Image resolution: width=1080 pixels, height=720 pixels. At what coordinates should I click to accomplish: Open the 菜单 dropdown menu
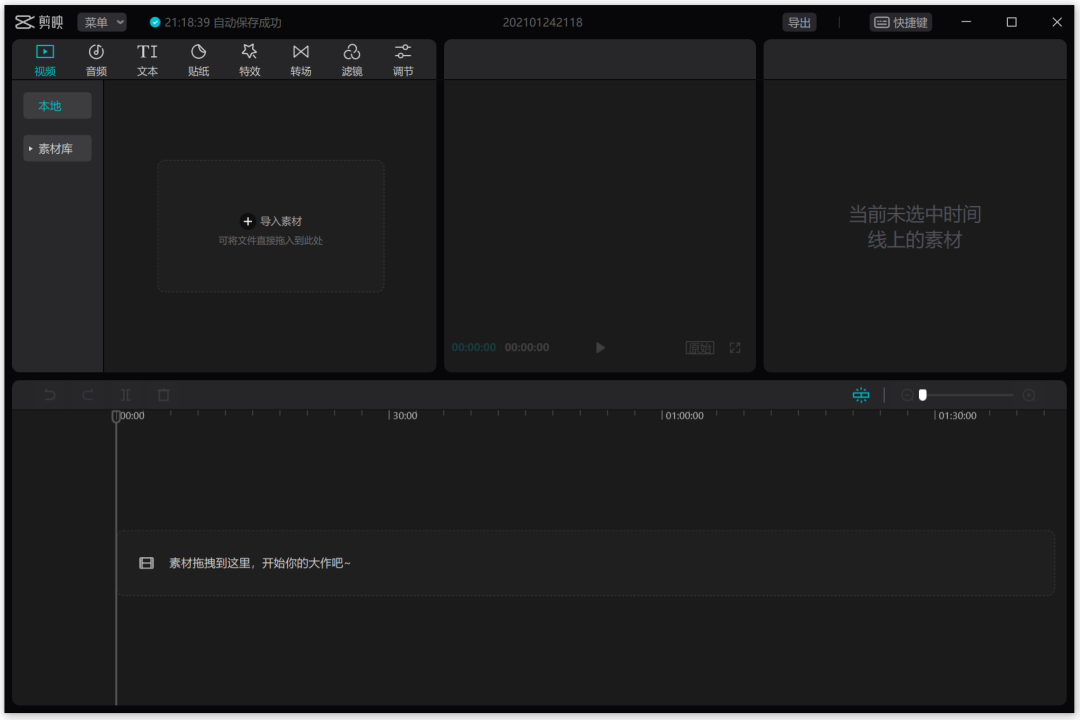102,22
